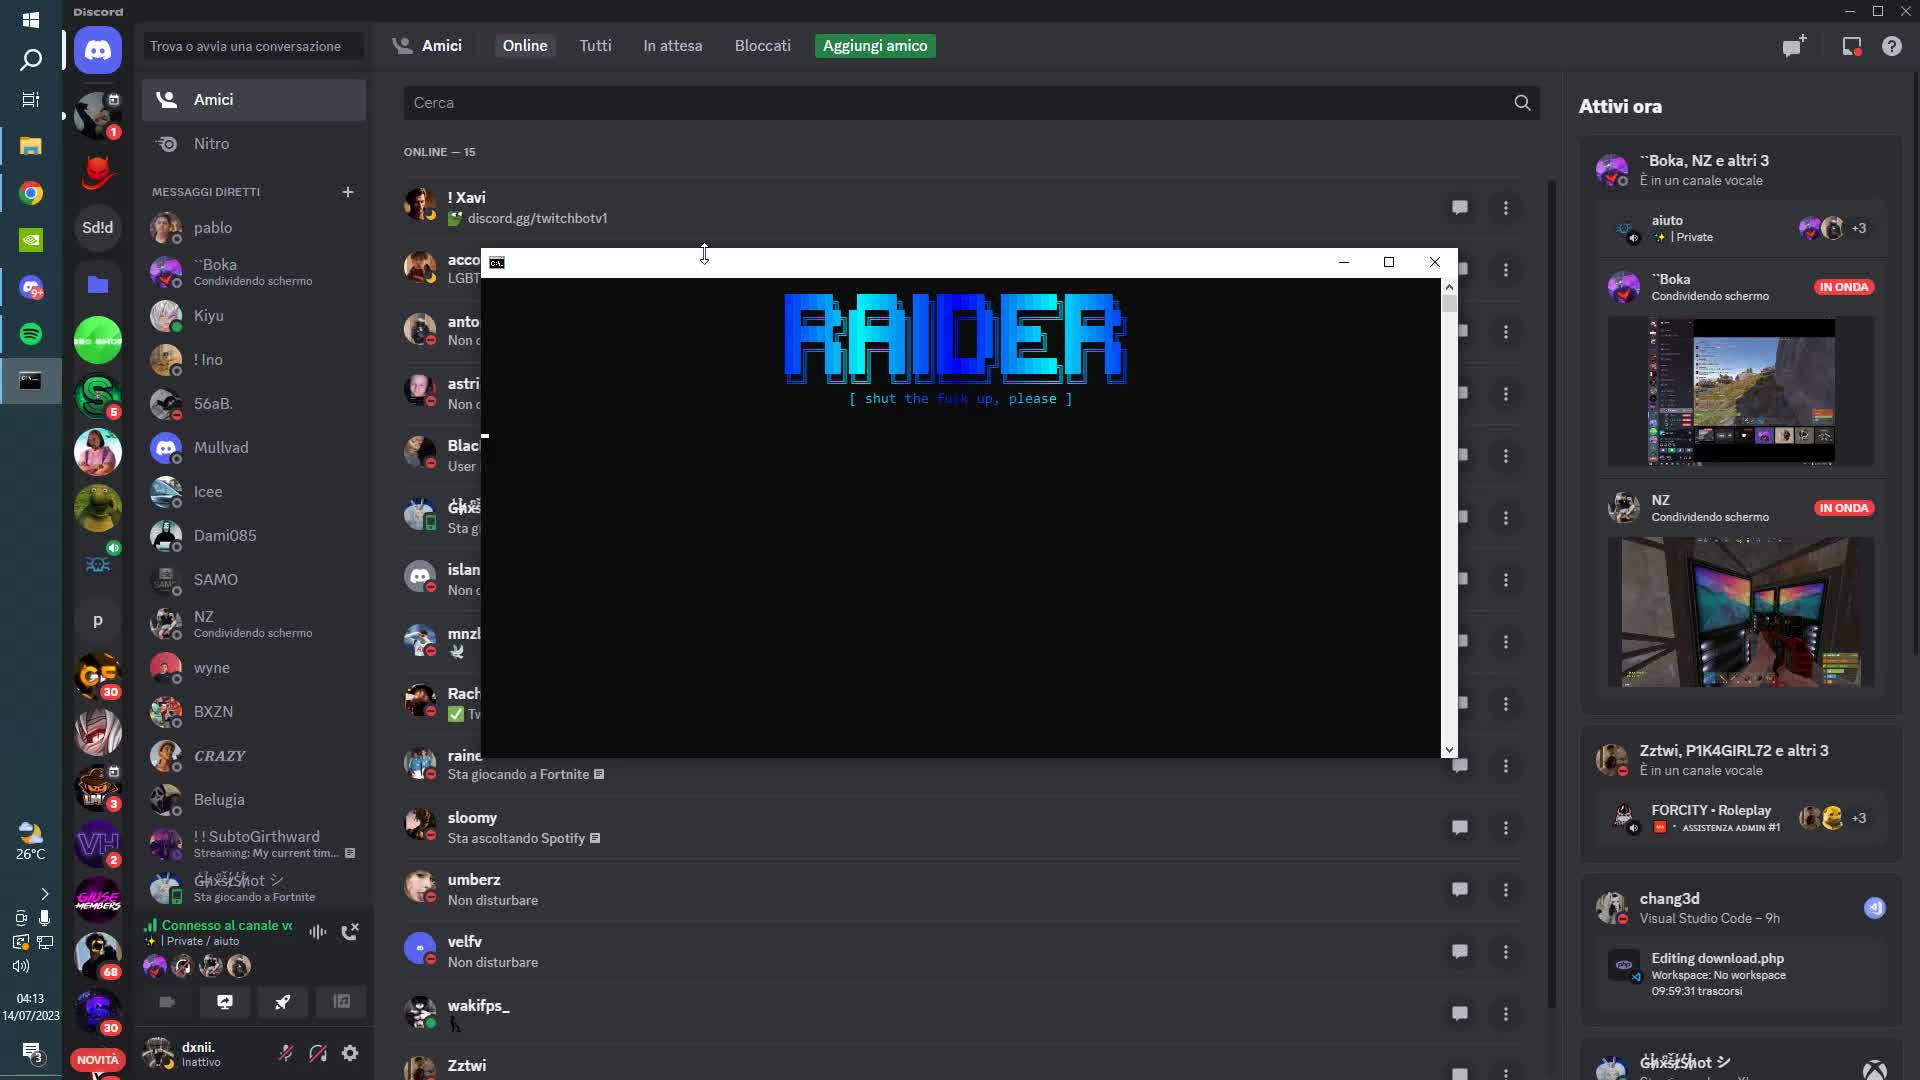Open noise suppression voice settings icon
Viewport: 1920px width, 1080px height.
[317, 931]
